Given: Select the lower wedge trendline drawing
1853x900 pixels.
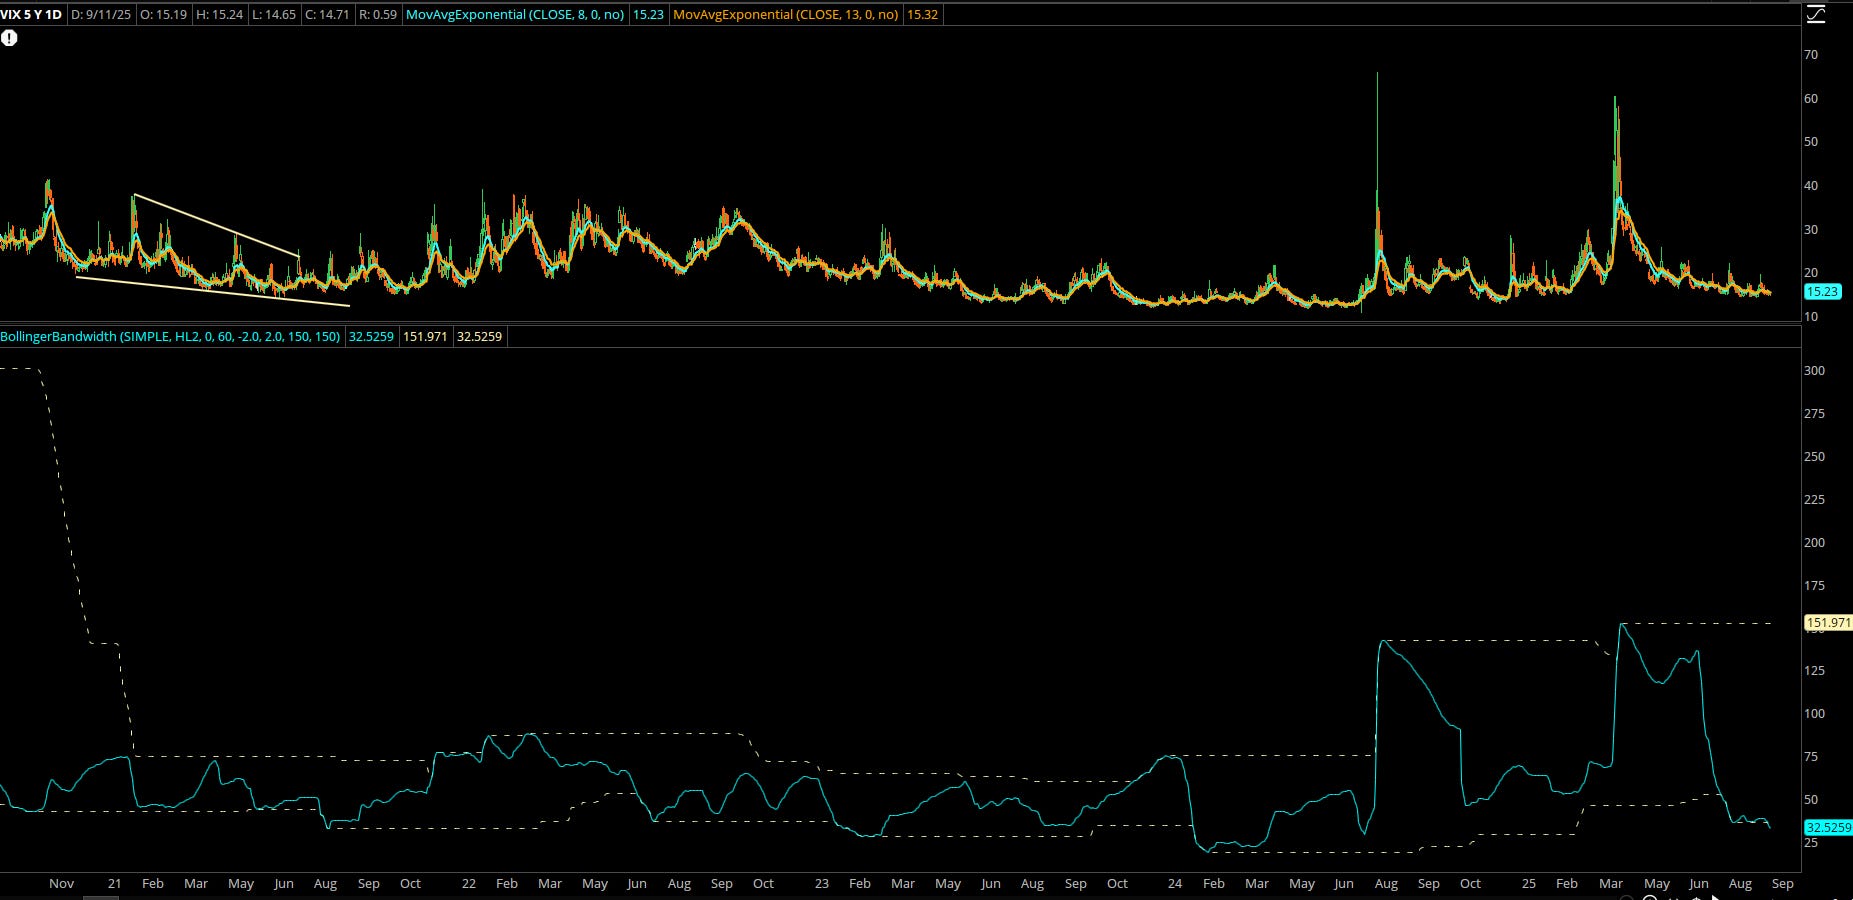Looking at the screenshot, I should point(212,291).
